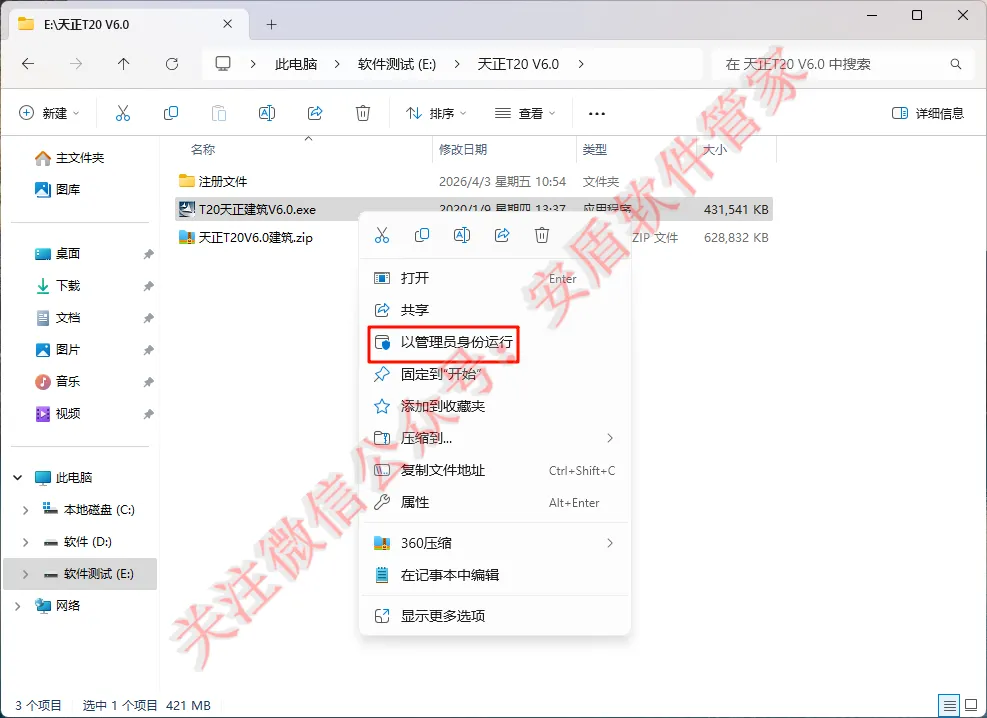This screenshot has height=718, width=987.
Task: Go up one folder level
Action: pos(123,64)
